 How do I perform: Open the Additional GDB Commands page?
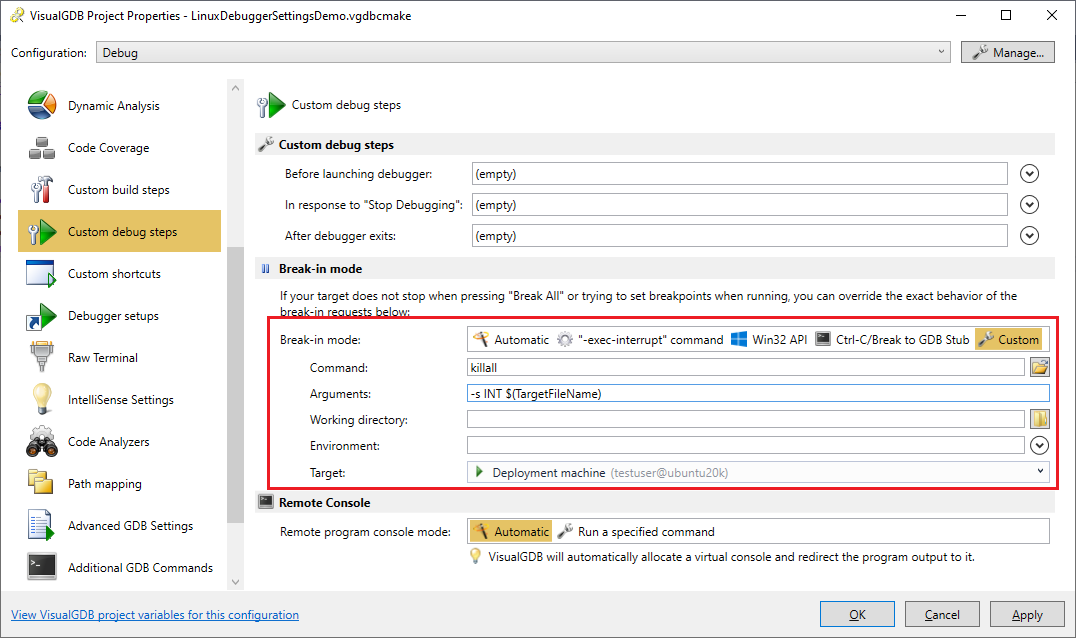tap(119, 567)
